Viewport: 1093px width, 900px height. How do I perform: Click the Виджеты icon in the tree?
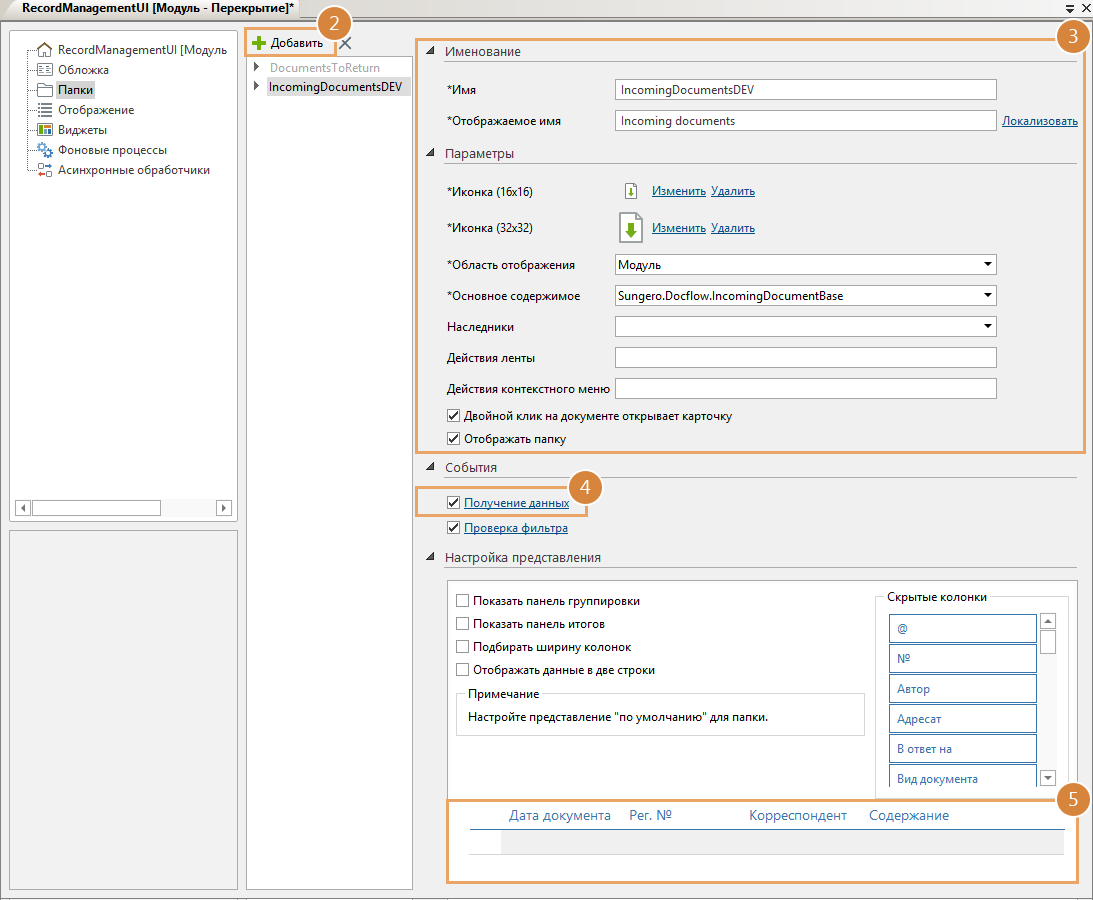[x=44, y=130]
